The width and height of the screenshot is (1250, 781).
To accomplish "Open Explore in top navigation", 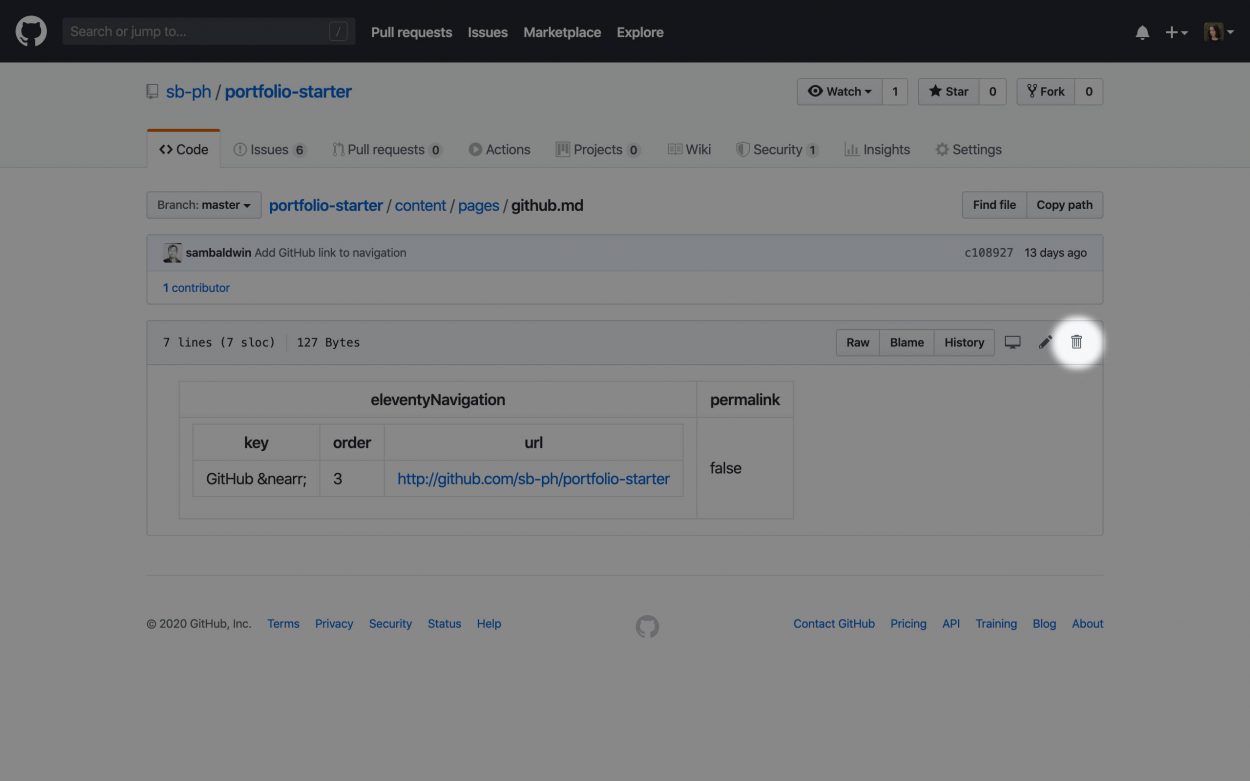I will tap(640, 32).
